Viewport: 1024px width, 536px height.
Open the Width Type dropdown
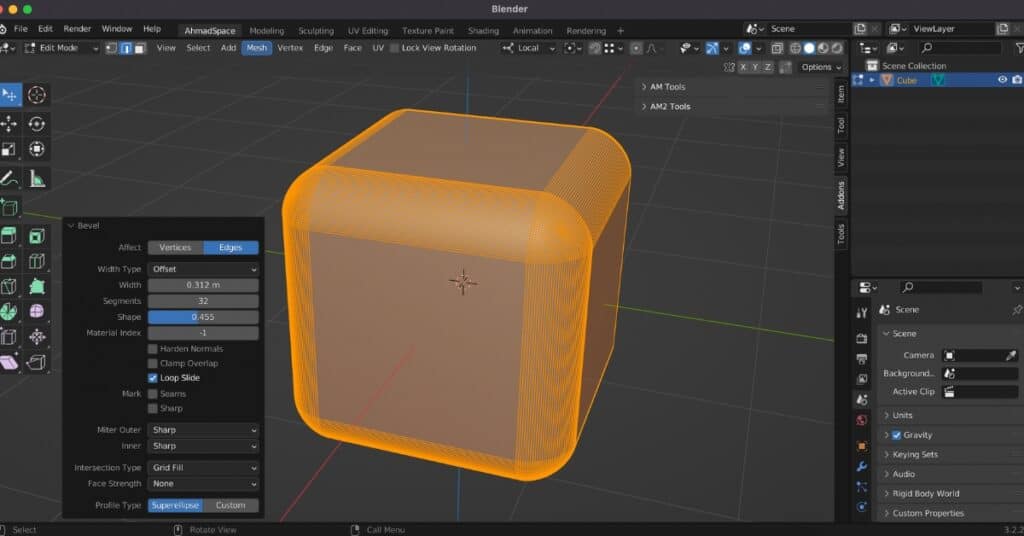pos(203,269)
